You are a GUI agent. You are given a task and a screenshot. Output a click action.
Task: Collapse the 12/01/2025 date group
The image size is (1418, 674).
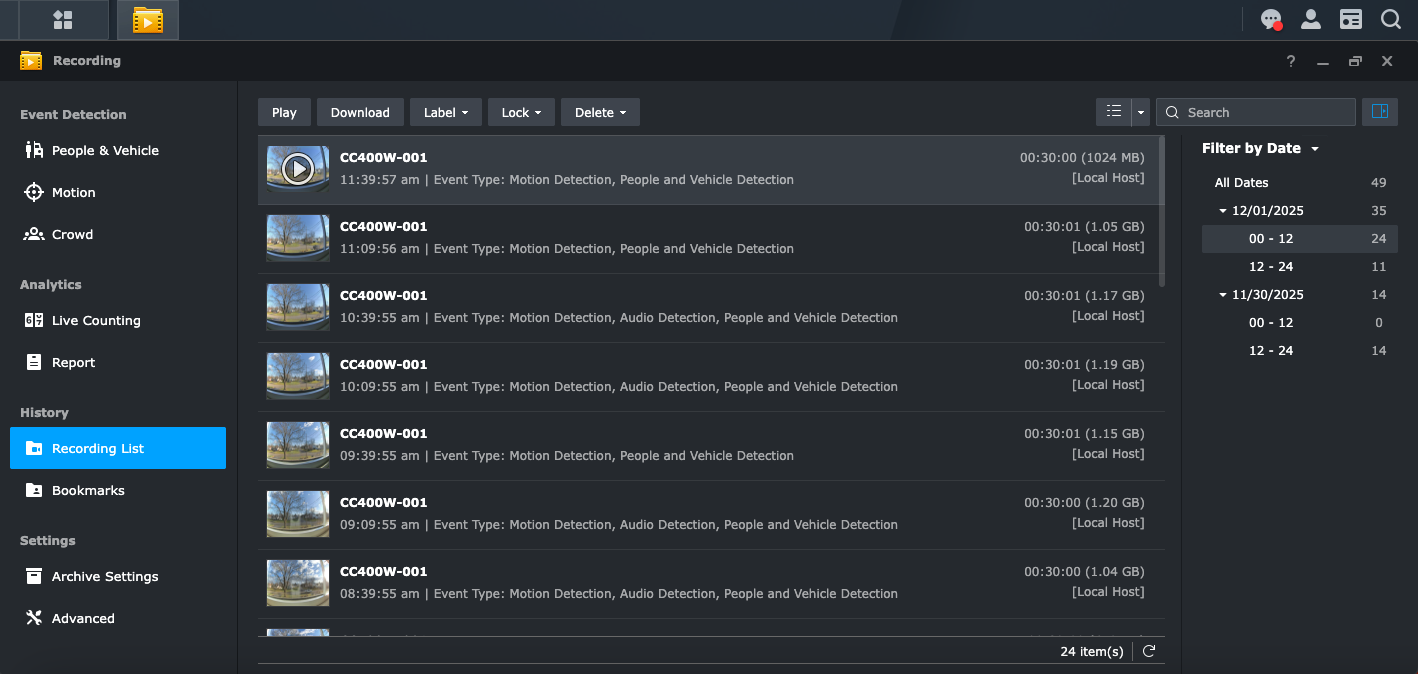pos(1223,211)
